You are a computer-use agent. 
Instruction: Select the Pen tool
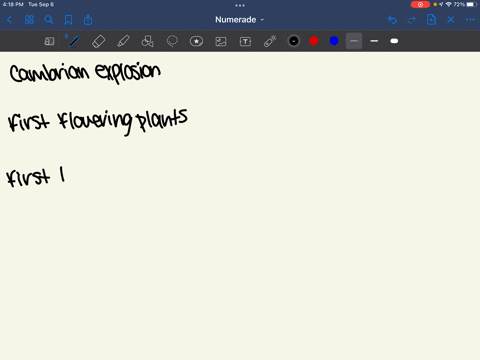[x=74, y=41]
